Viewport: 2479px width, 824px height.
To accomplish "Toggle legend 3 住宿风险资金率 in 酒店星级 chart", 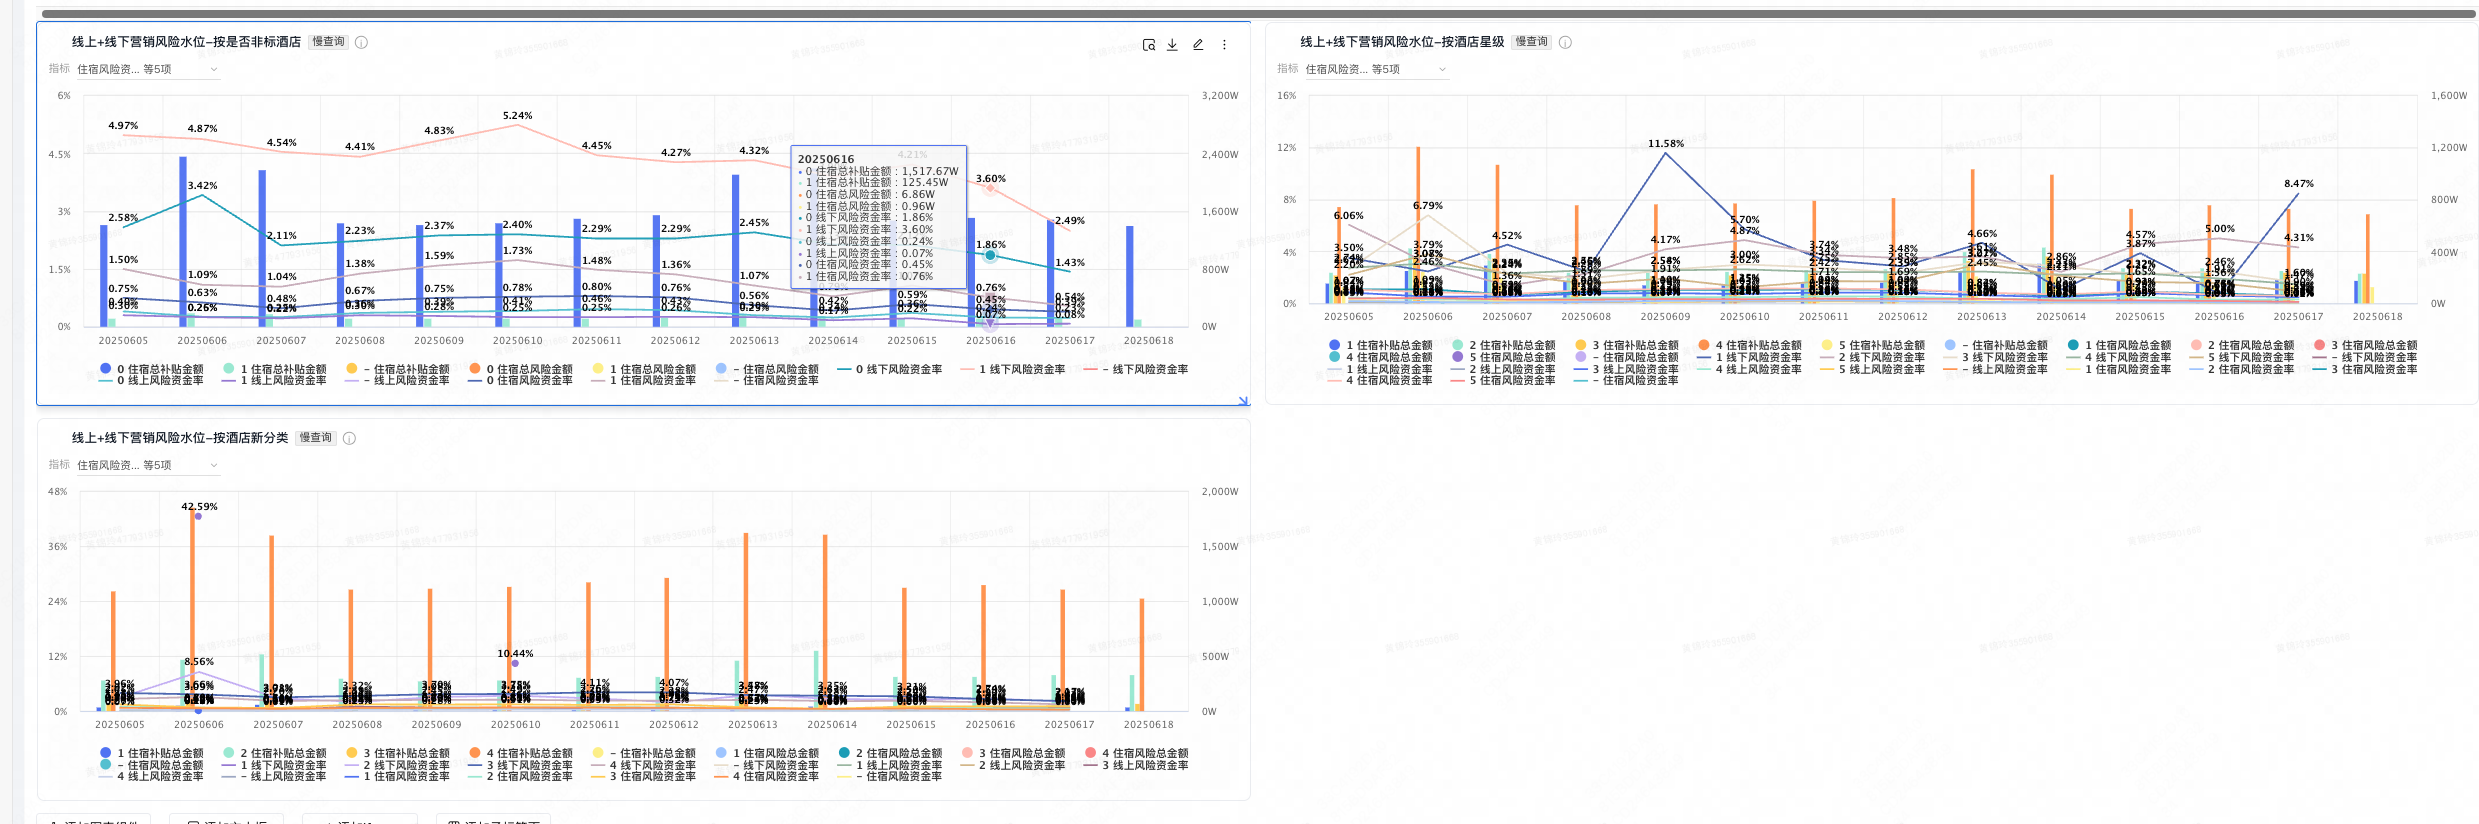I will (2365, 369).
